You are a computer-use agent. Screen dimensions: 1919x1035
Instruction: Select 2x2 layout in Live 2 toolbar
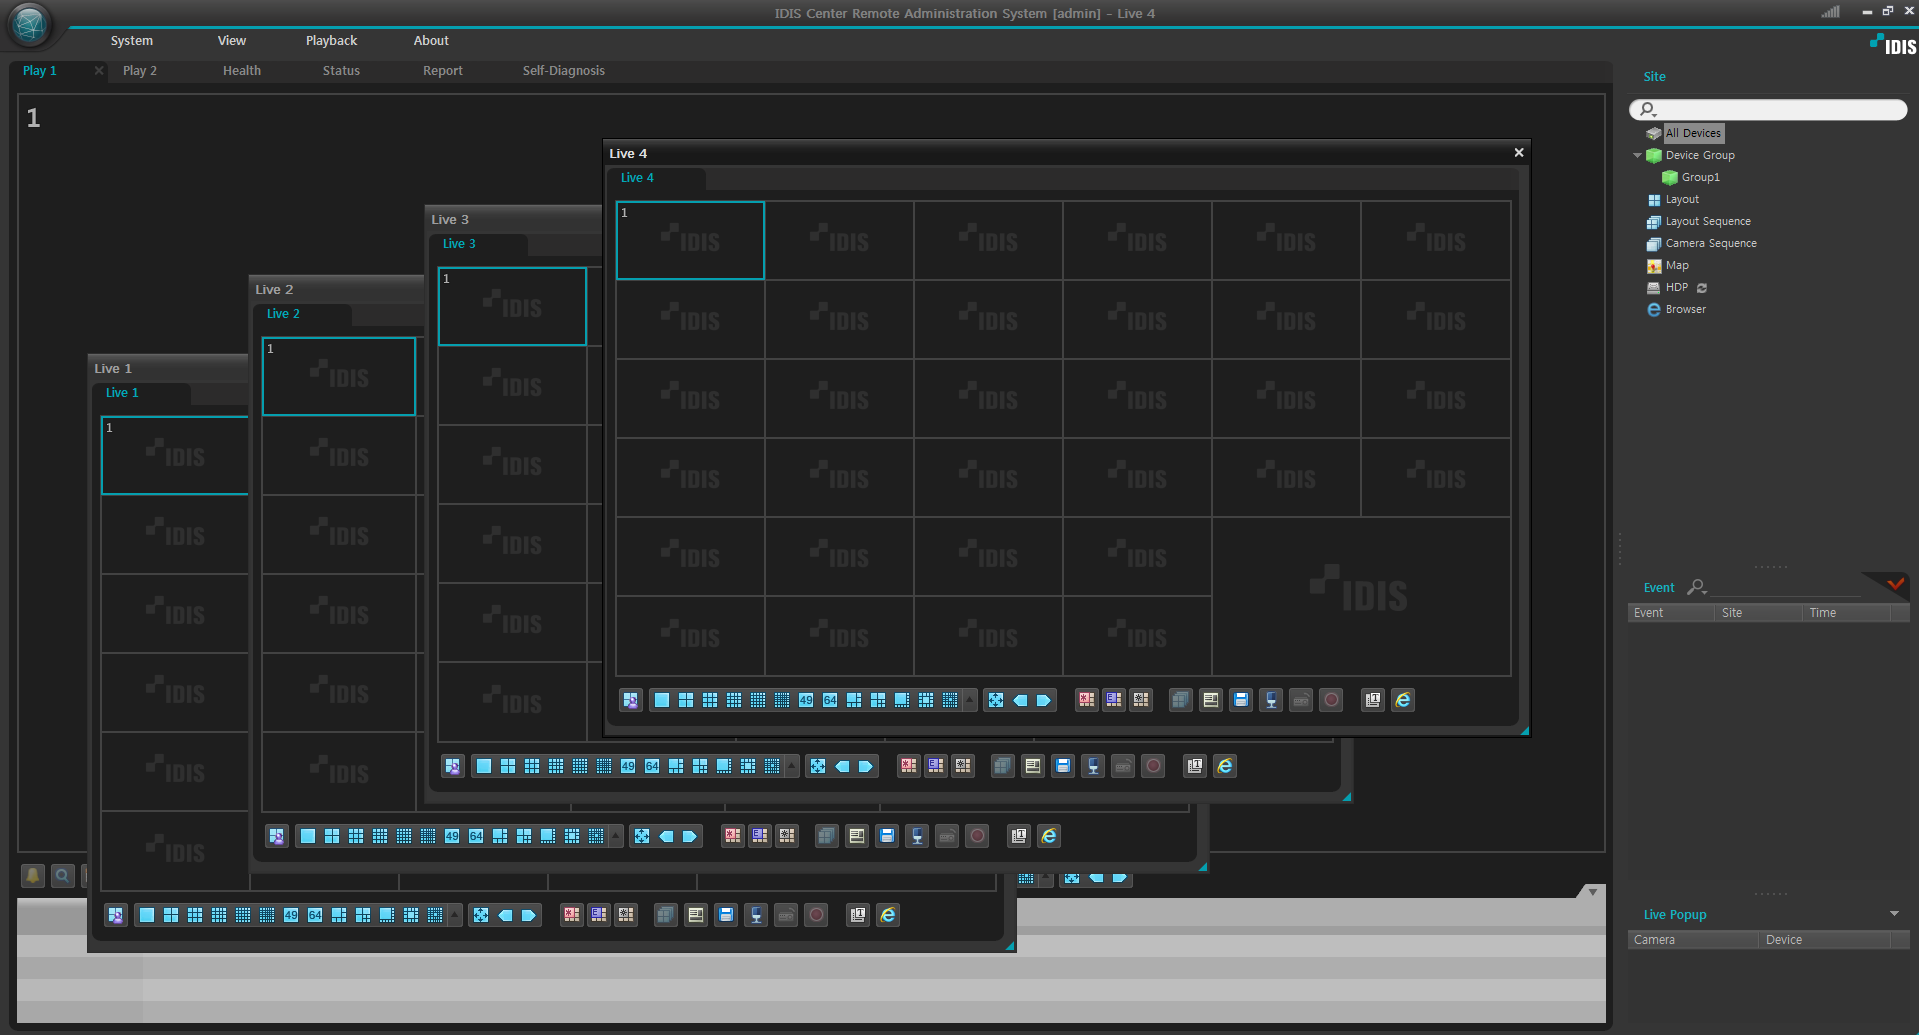[x=332, y=836]
